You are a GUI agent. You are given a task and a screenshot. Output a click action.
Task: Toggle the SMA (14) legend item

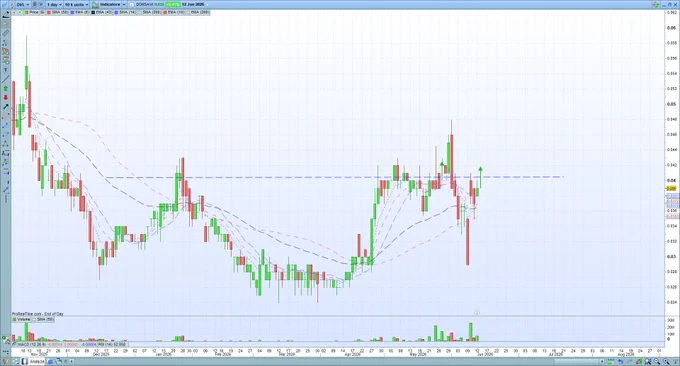click(x=125, y=12)
